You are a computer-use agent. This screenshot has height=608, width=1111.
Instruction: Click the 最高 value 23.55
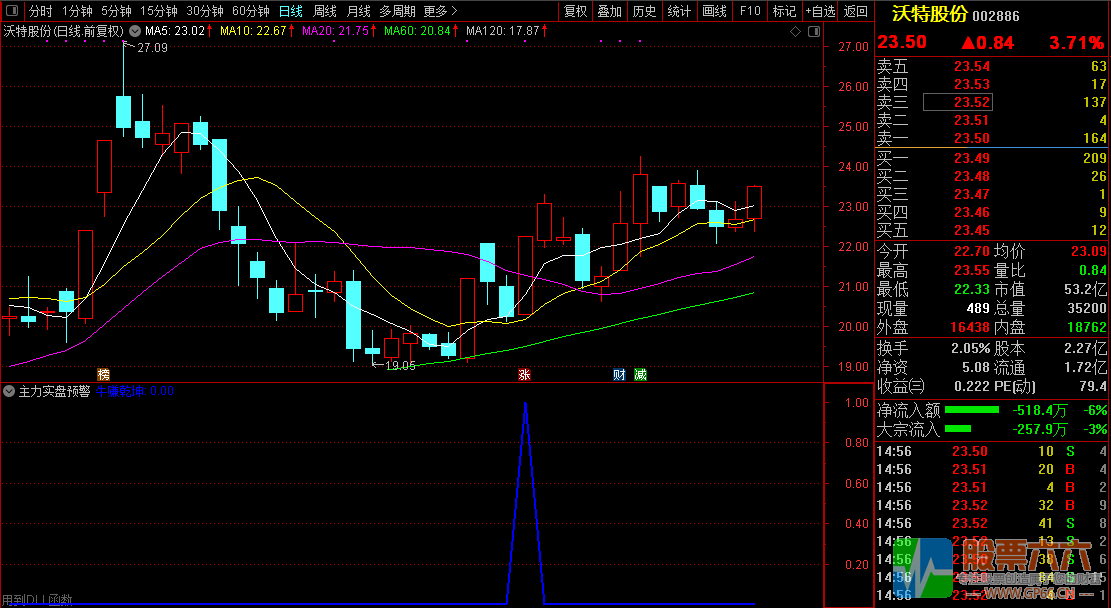coord(971,271)
